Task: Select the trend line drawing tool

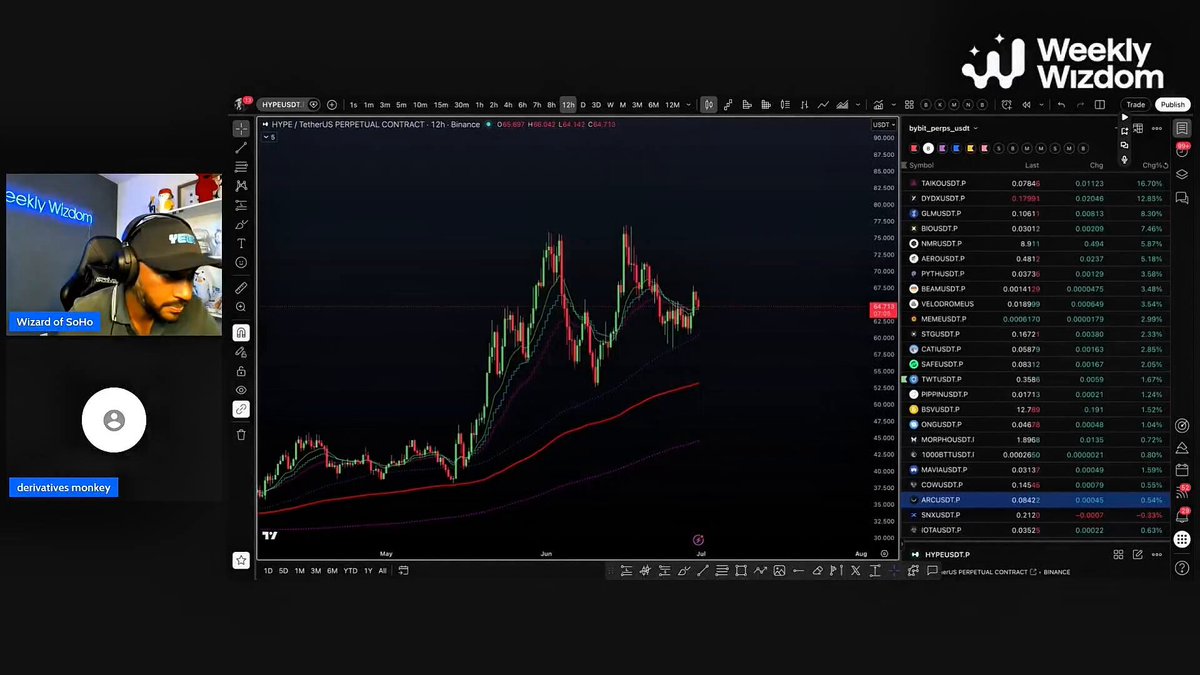Action: click(x=241, y=148)
